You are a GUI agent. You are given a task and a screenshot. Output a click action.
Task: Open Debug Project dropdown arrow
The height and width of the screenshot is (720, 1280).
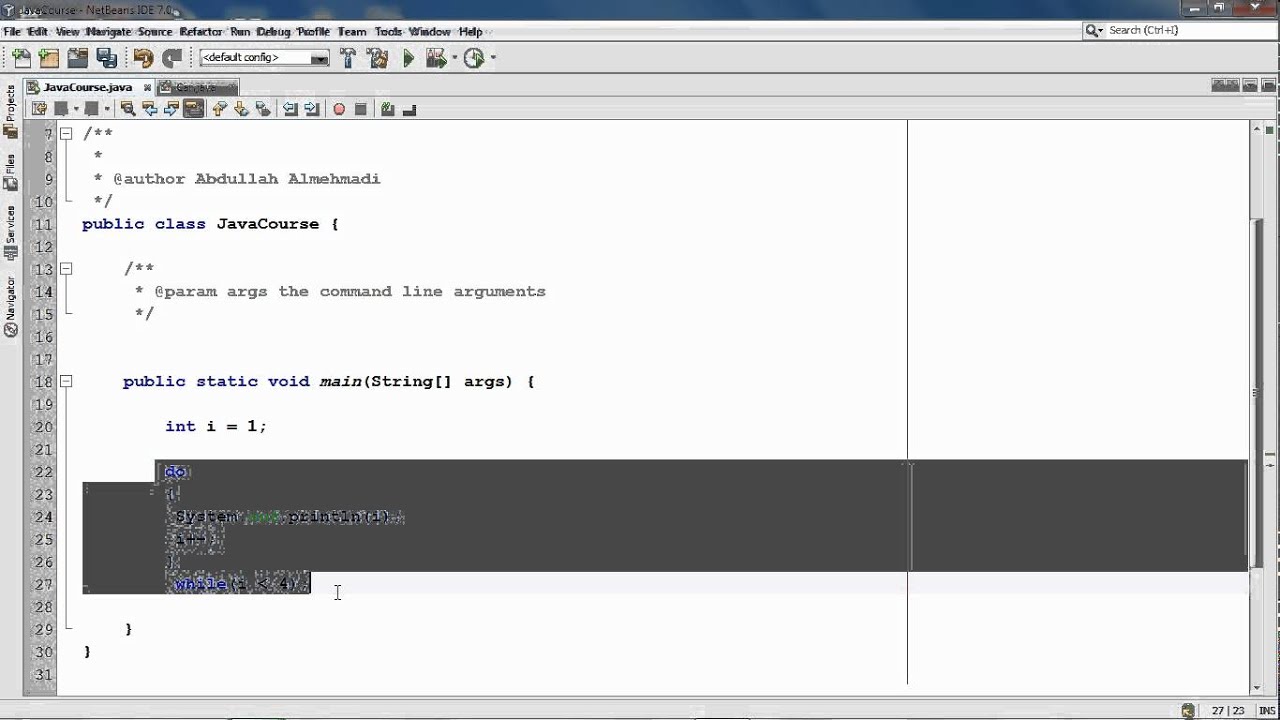(454, 58)
